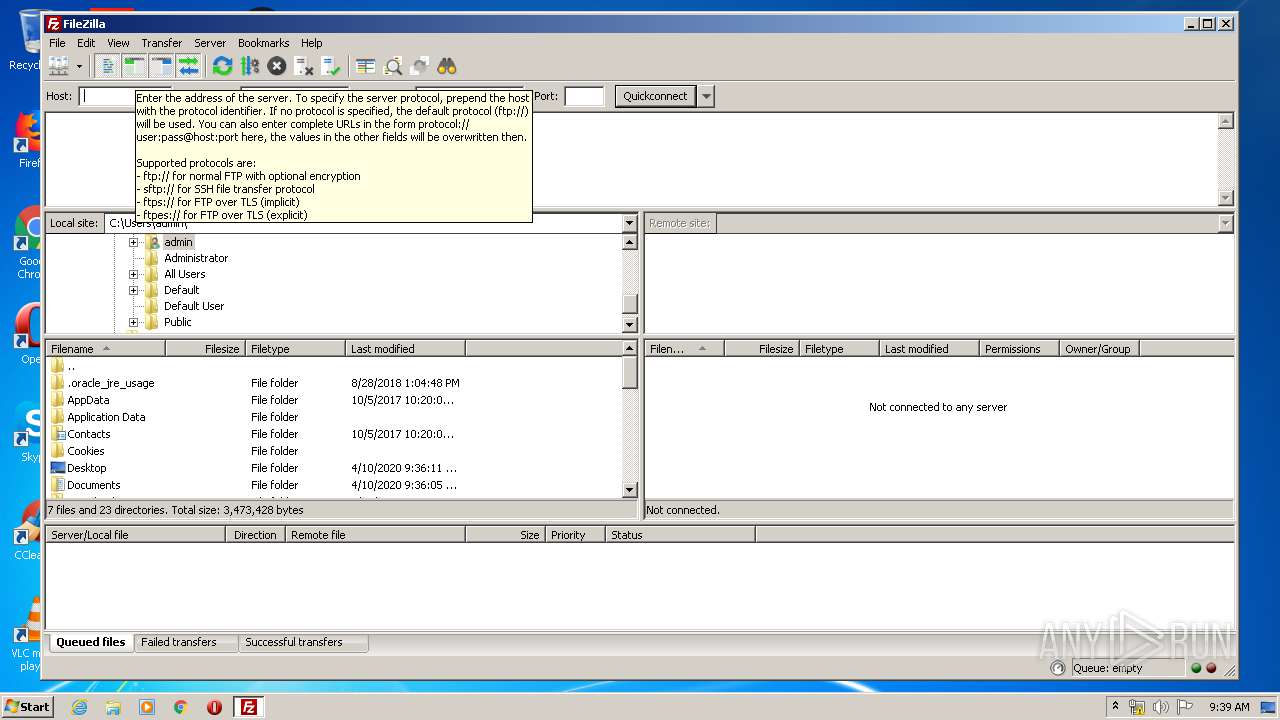Click the FileZilla taskbar button

tap(248, 707)
